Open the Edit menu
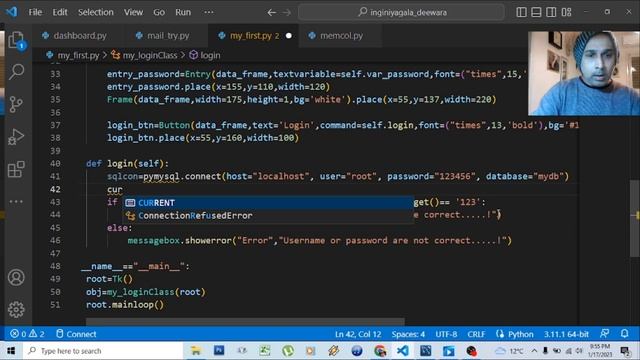Screen dimensions: 640x360 (x=60, y=12)
